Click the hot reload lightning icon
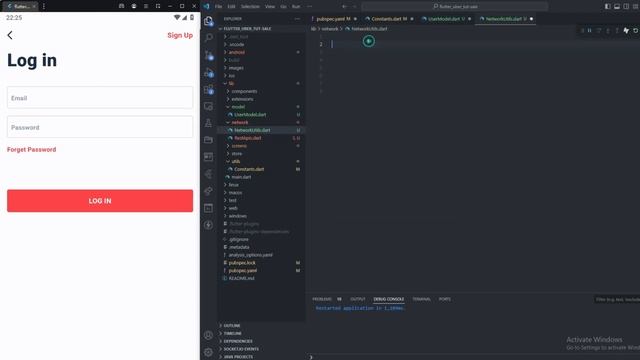 click(626, 31)
